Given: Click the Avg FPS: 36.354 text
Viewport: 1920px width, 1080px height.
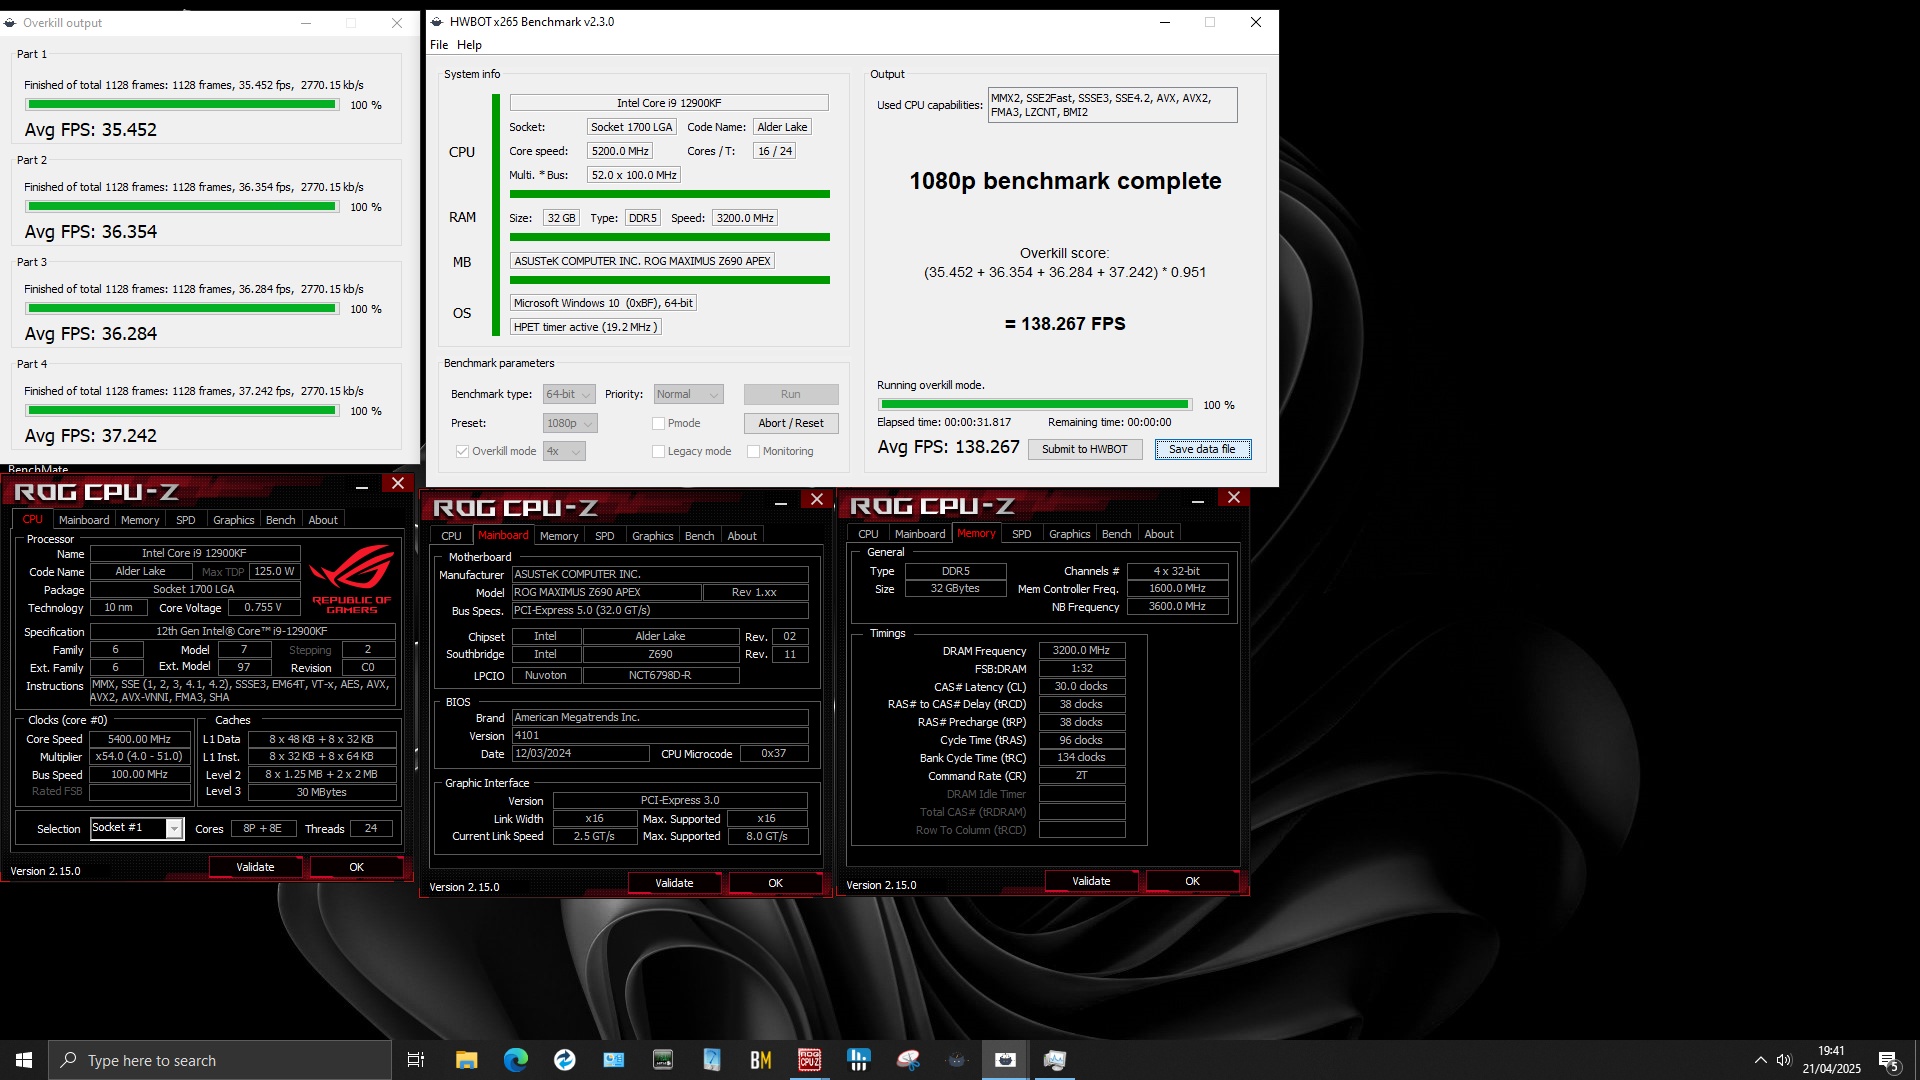Looking at the screenshot, I should 91,232.
